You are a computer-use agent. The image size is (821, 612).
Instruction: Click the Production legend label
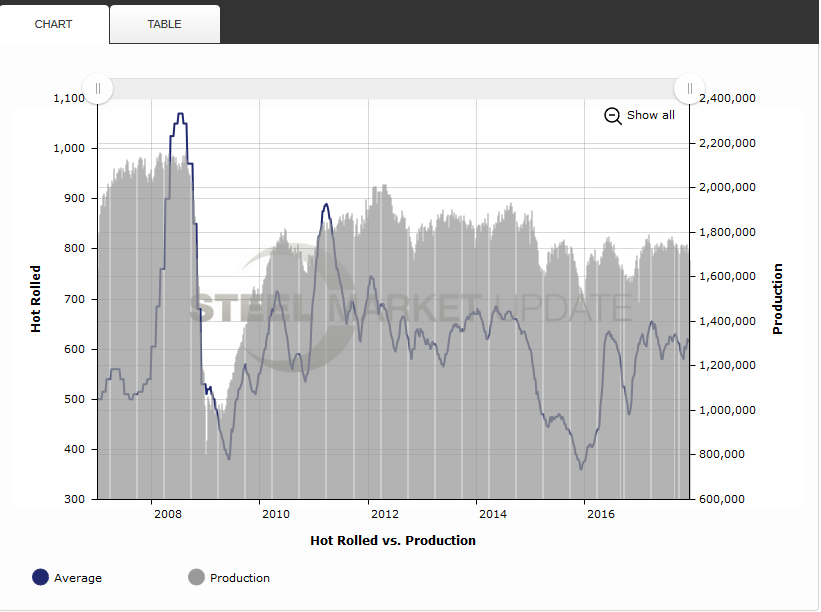240,578
